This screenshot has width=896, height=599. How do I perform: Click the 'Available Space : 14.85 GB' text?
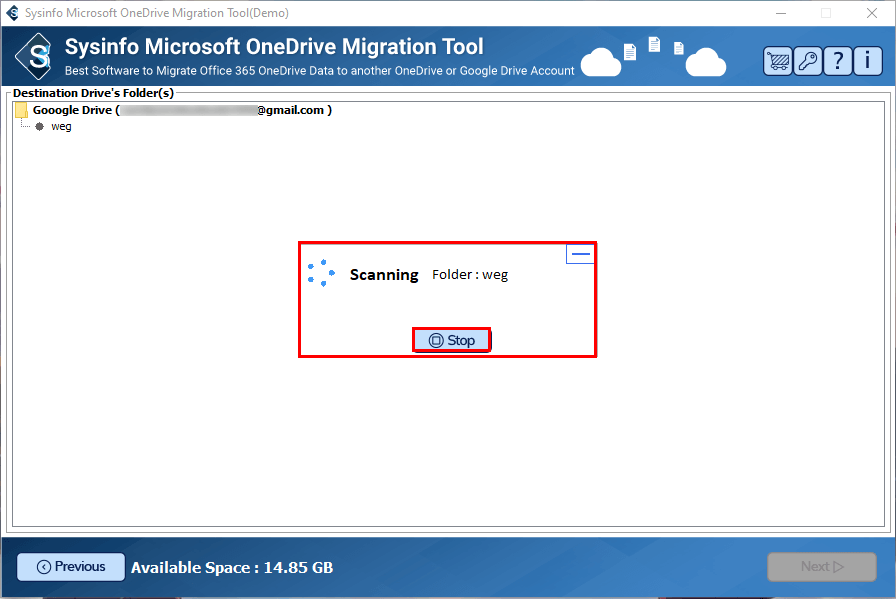(232, 568)
